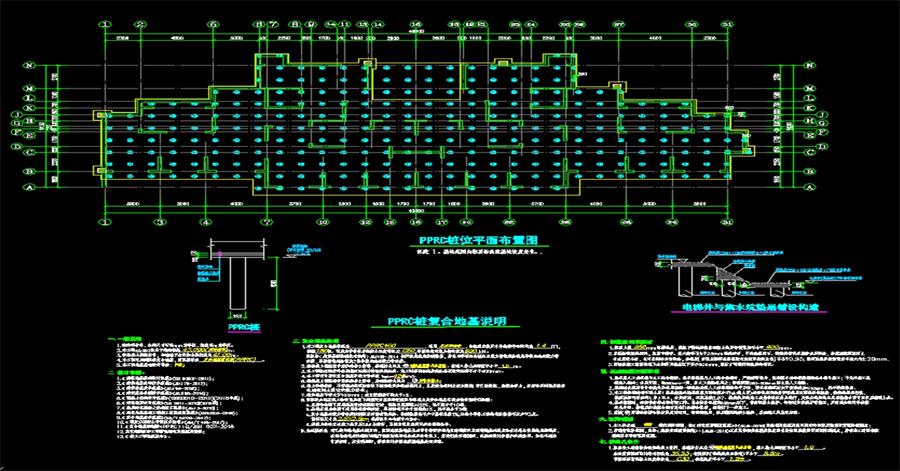The width and height of the screenshot is (900, 471).
Task: Select axis bubble 31 at top-right of plan
Action: 726,22
